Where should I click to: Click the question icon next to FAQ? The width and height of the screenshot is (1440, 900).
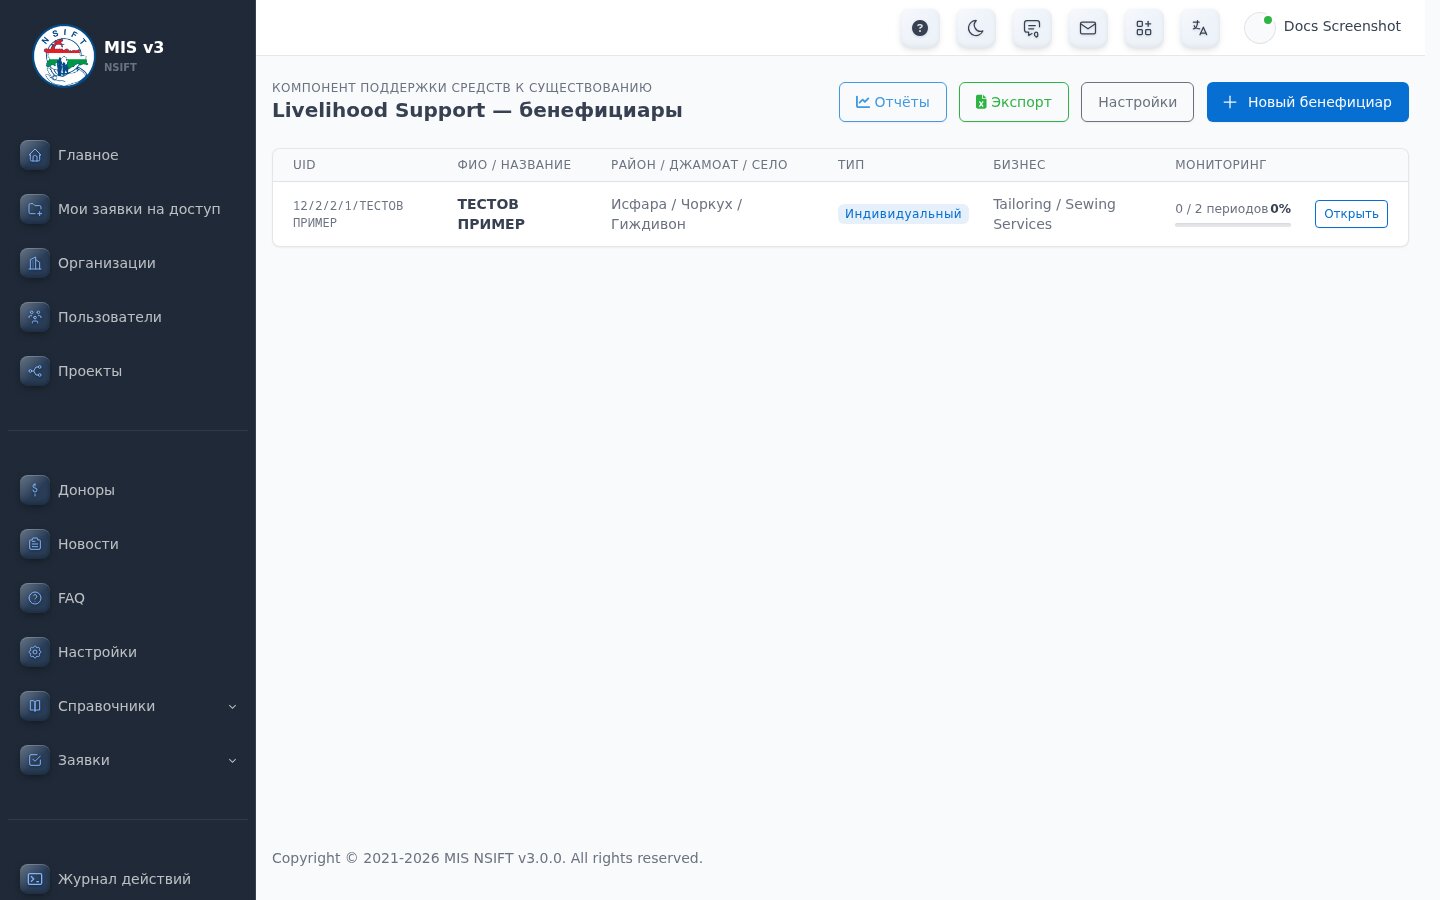(35, 598)
